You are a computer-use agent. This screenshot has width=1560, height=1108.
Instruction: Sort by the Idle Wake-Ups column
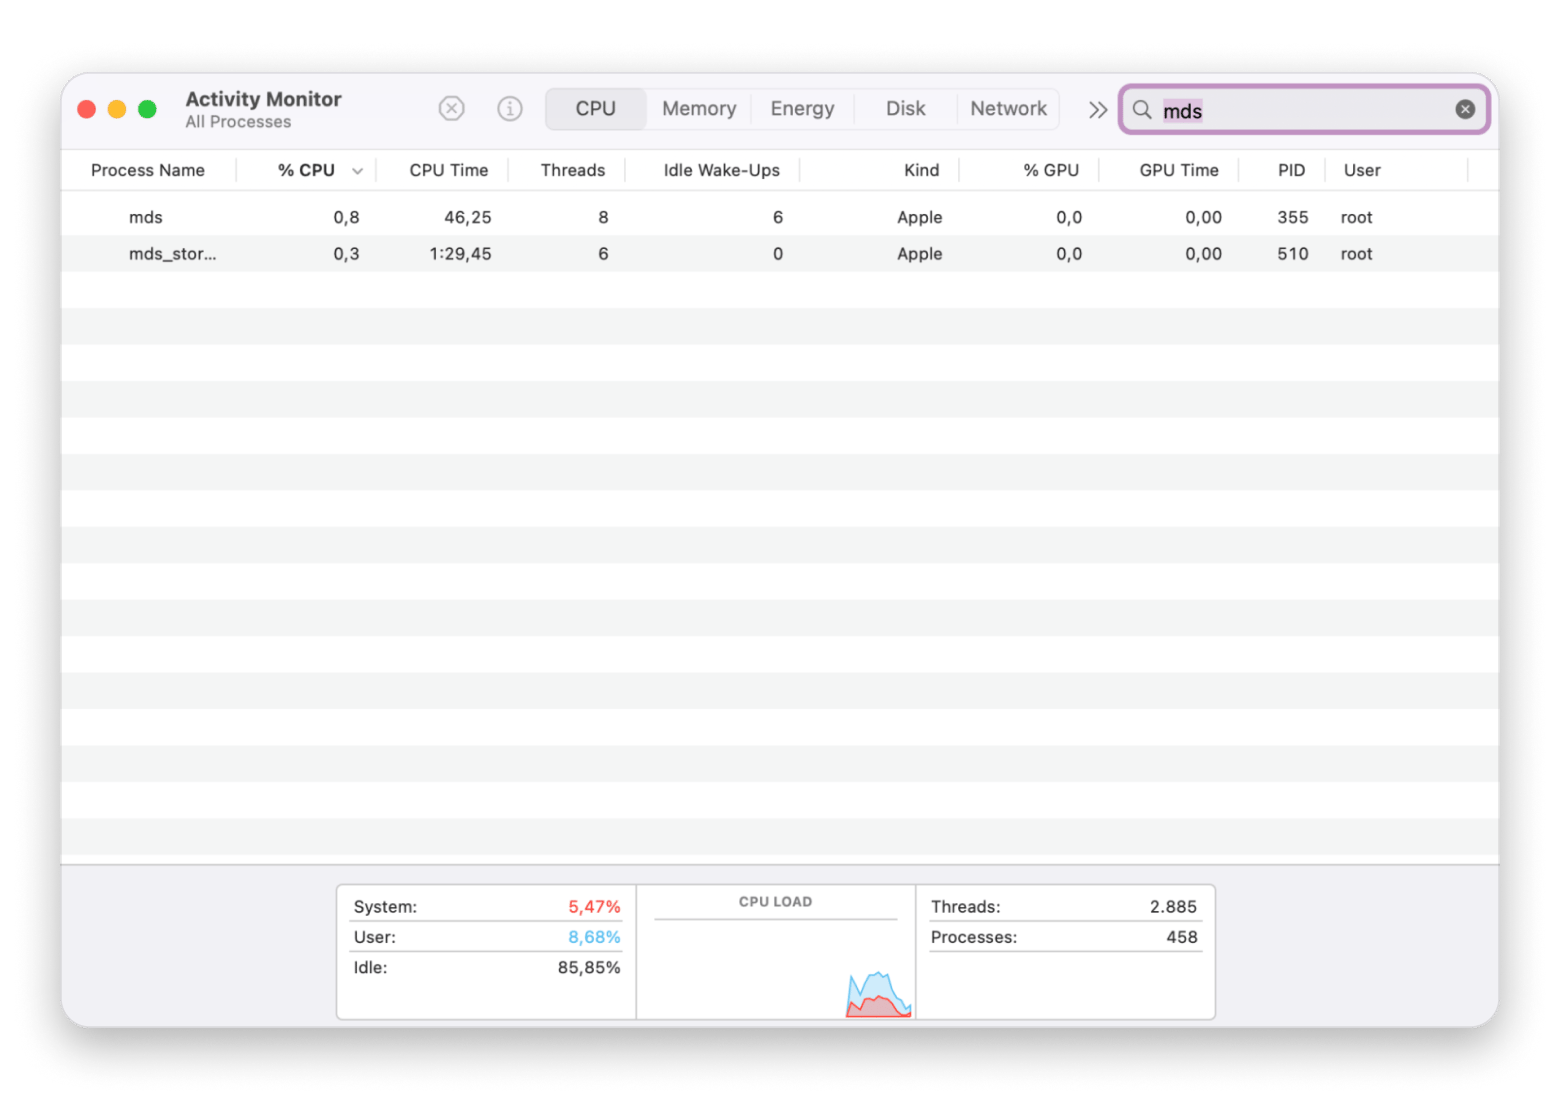tap(721, 171)
